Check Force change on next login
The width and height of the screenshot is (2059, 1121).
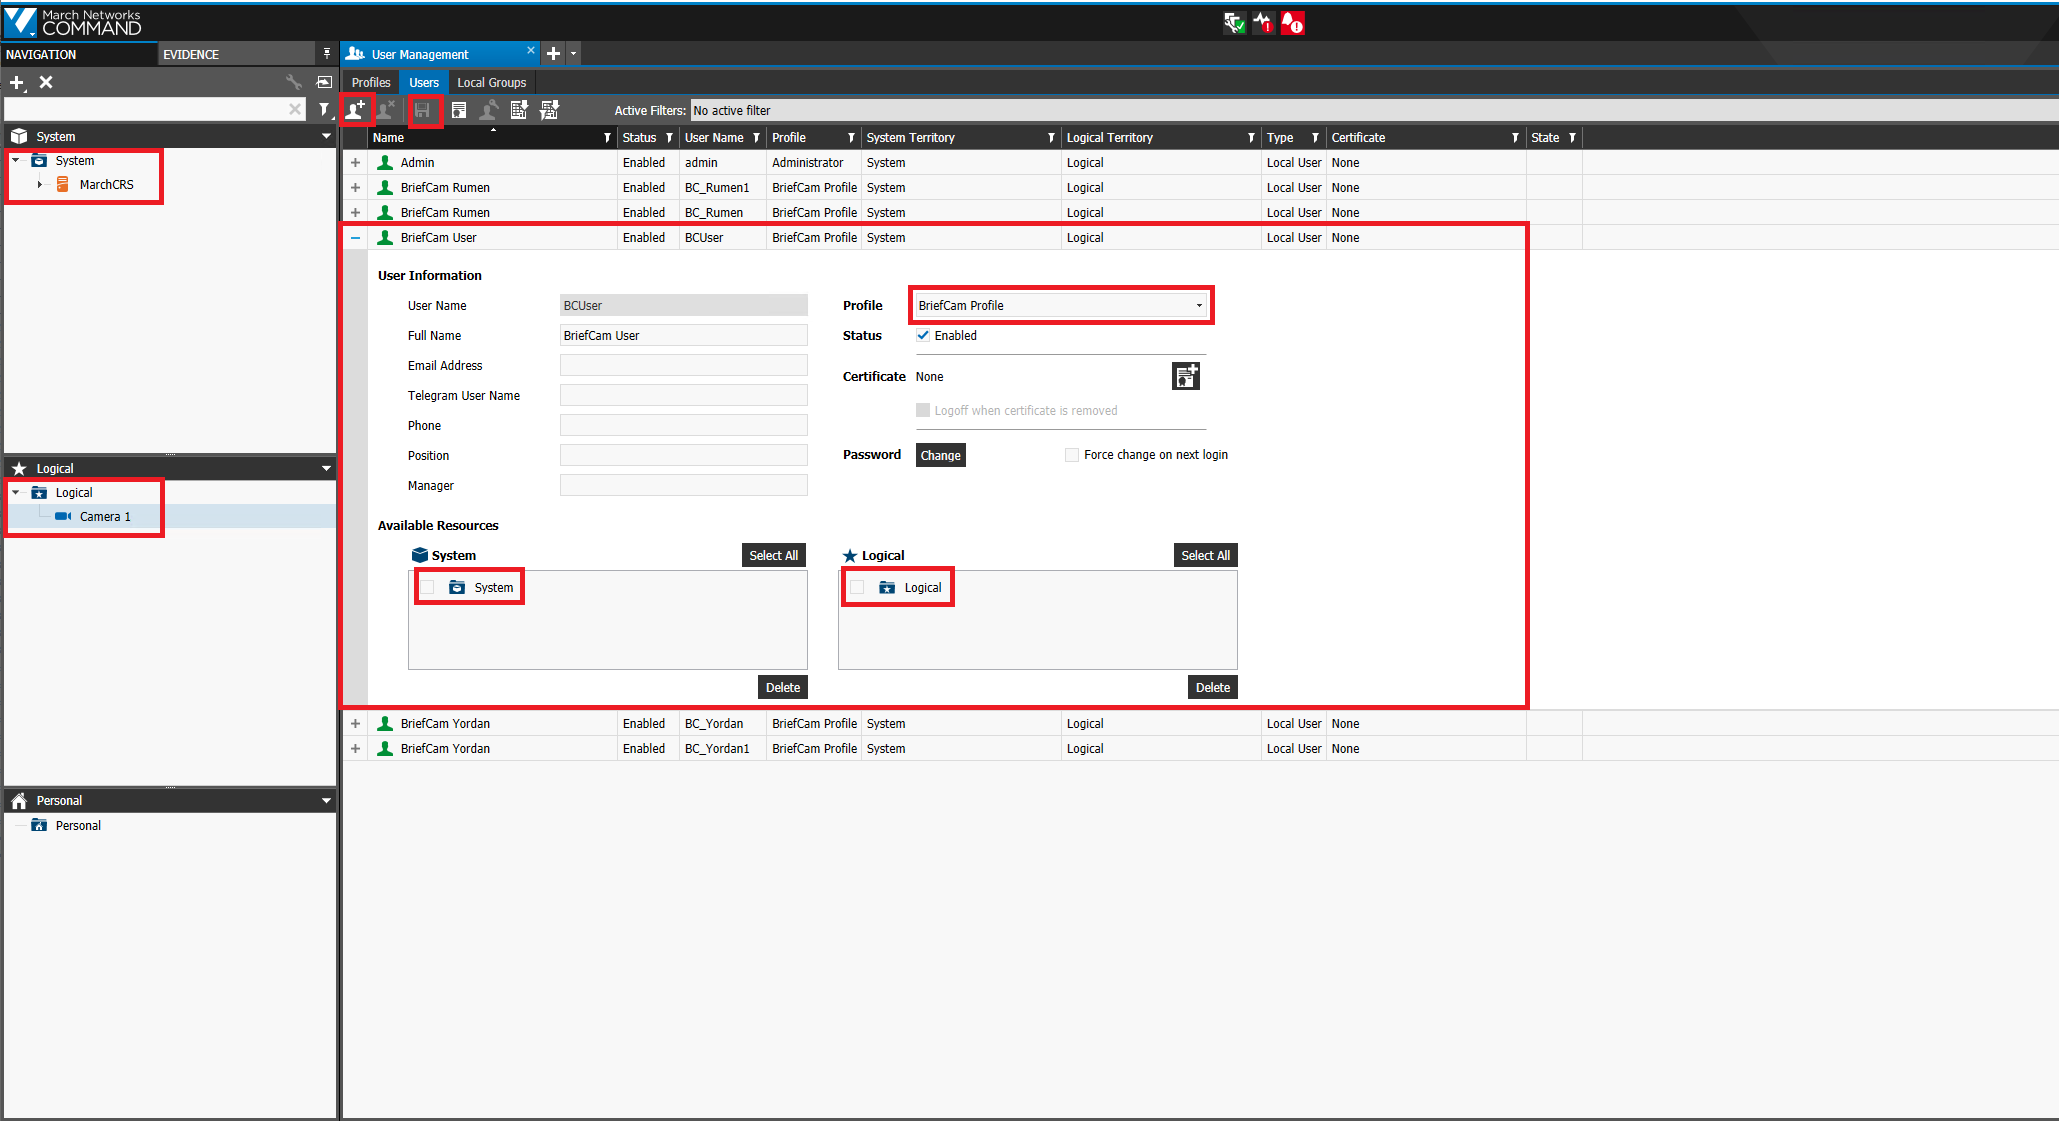coord(1072,455)
